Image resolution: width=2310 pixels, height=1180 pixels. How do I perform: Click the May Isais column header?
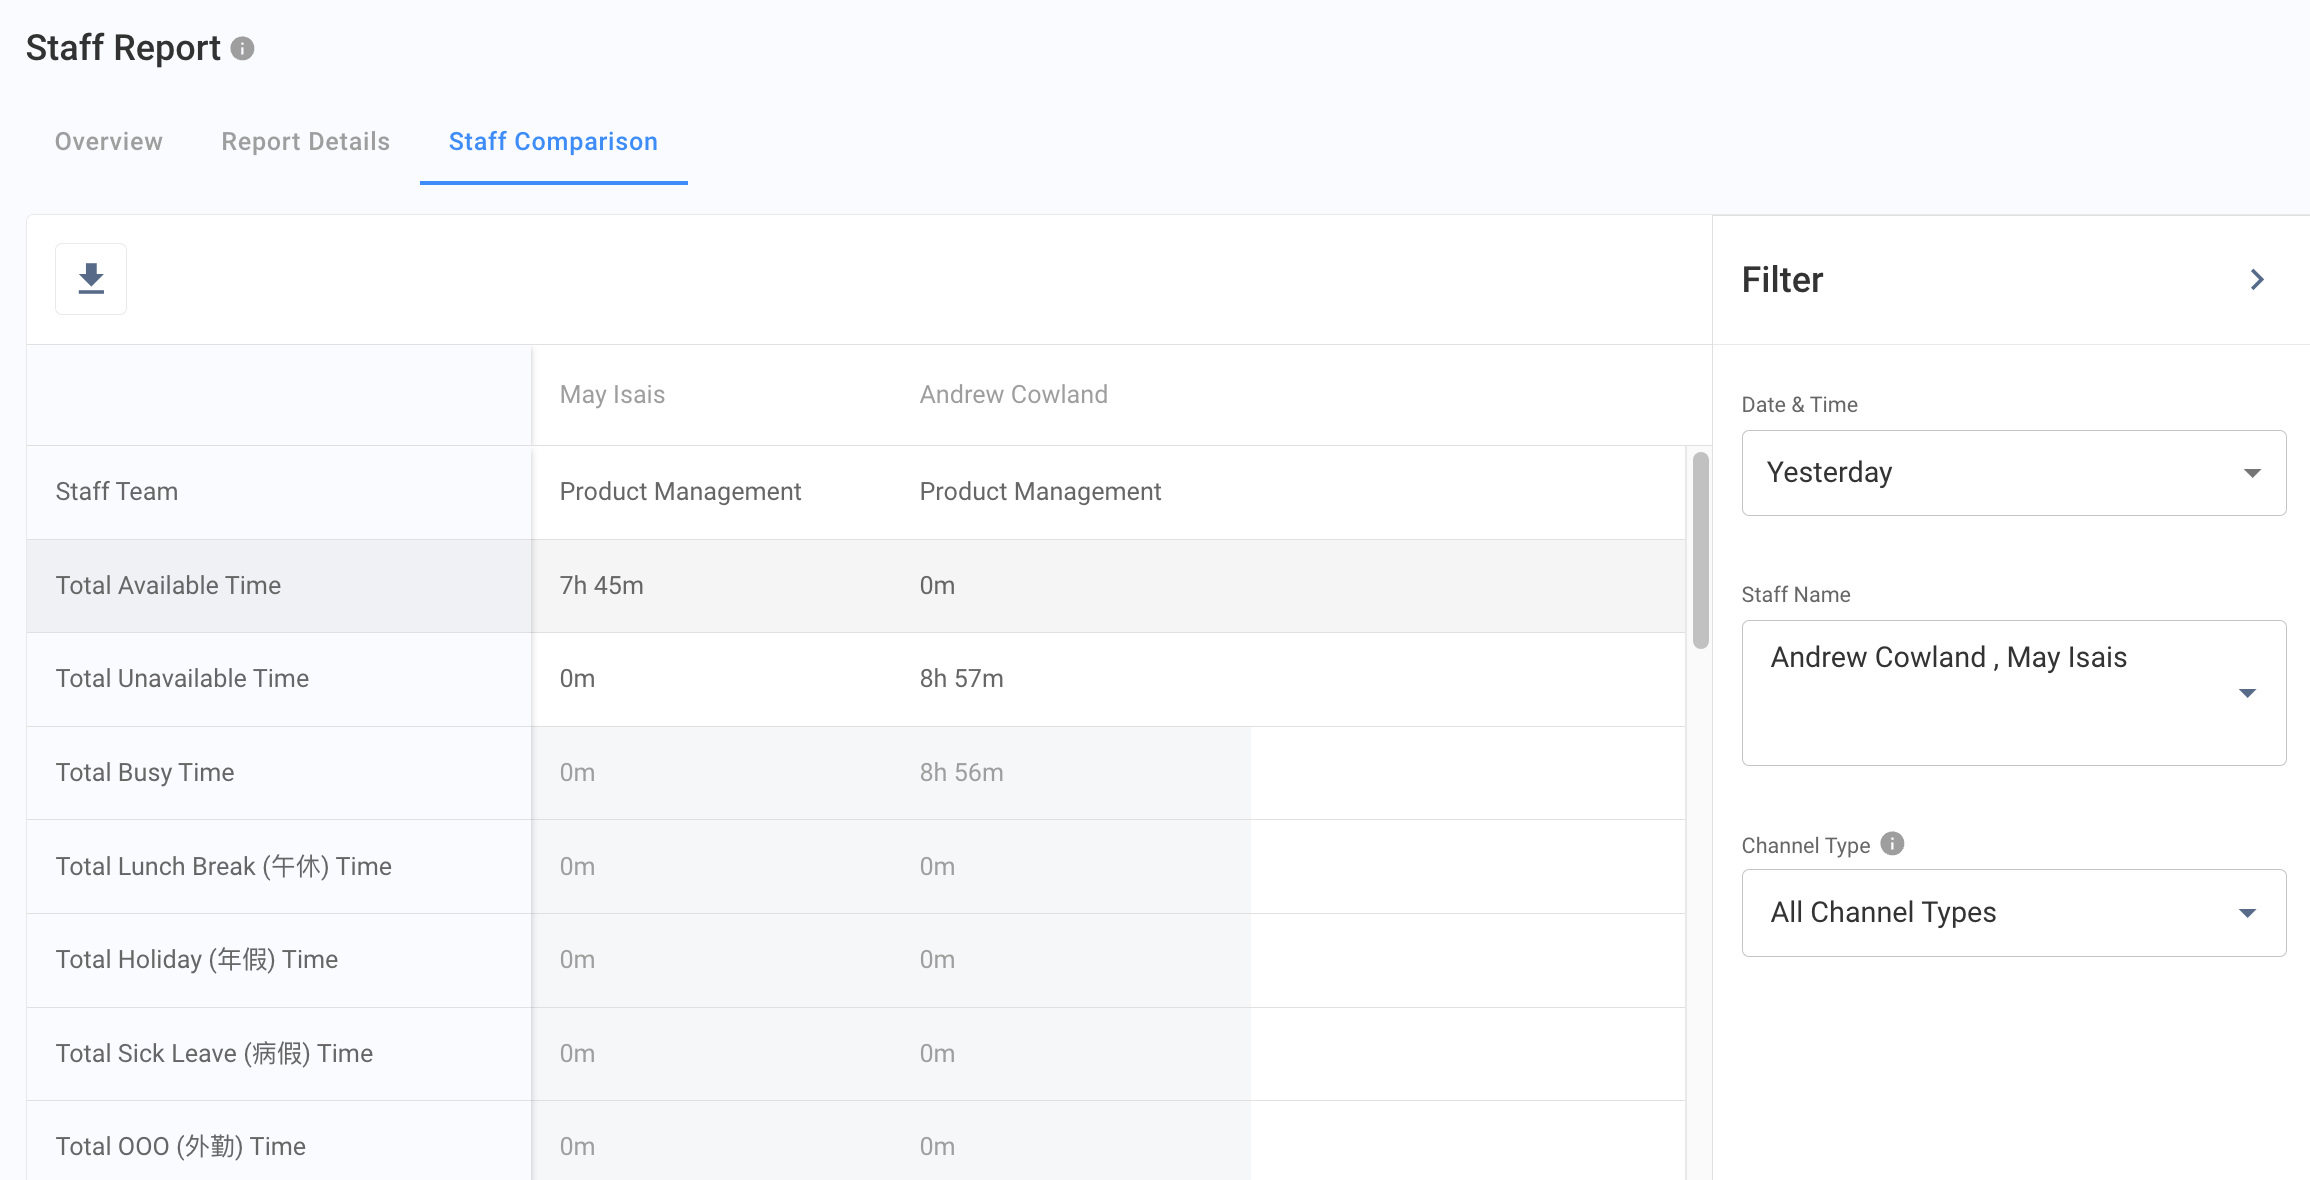612,395
